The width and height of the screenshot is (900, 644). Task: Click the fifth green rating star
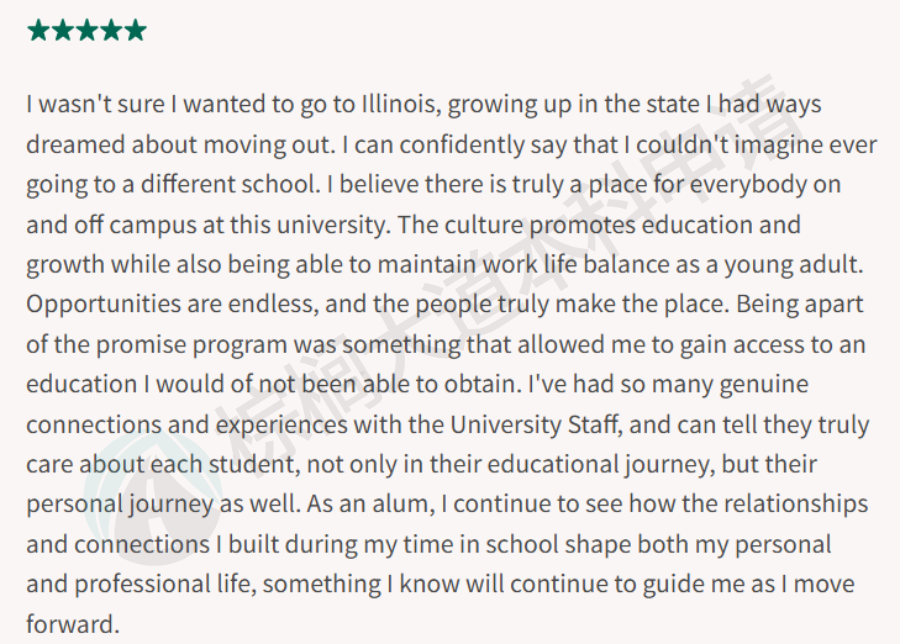pos(135,30)
